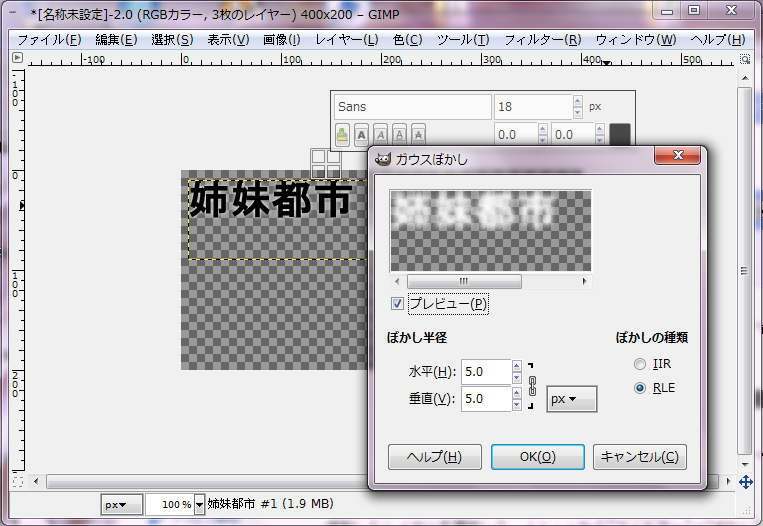
Task: Open the 編集(E) menu
Action: (116, 39)
